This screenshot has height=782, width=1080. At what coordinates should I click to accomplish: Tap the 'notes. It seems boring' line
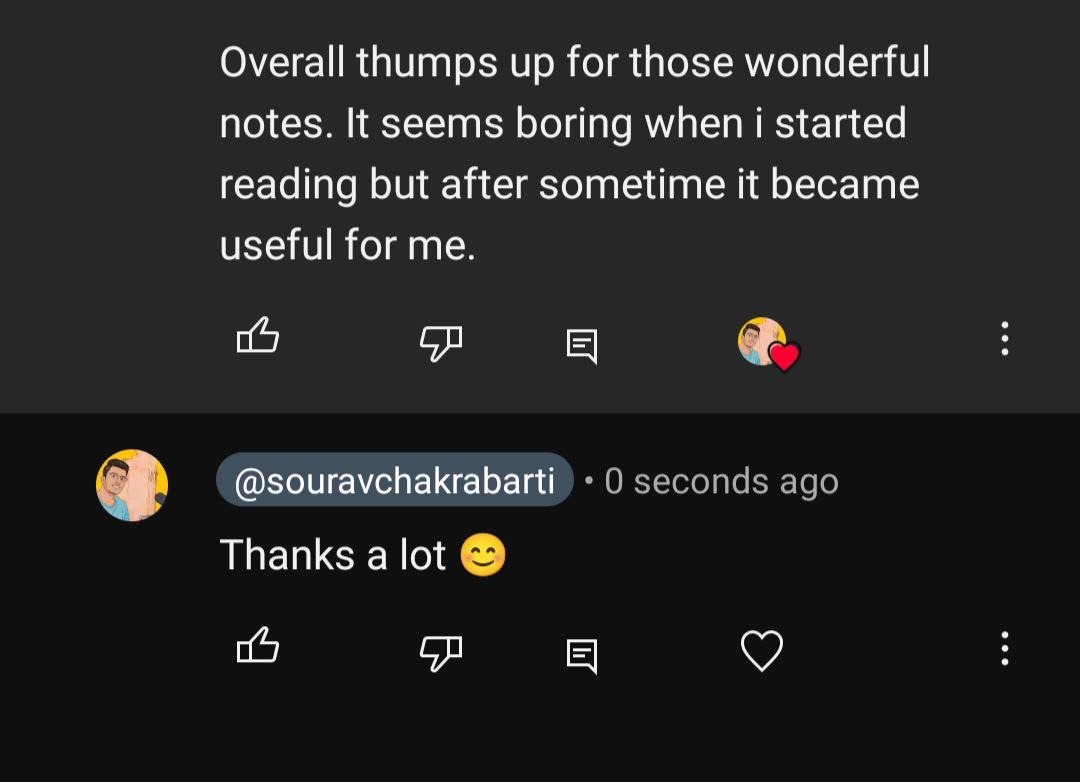coord(562,124)
